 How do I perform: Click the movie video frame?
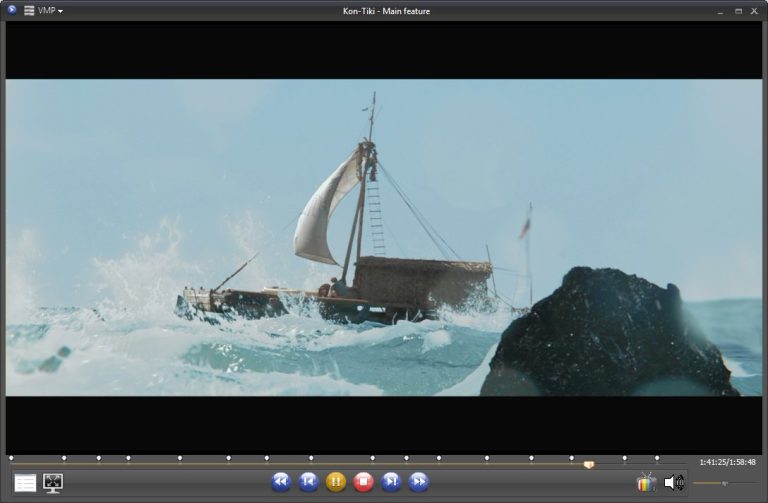tap(383, 237)
